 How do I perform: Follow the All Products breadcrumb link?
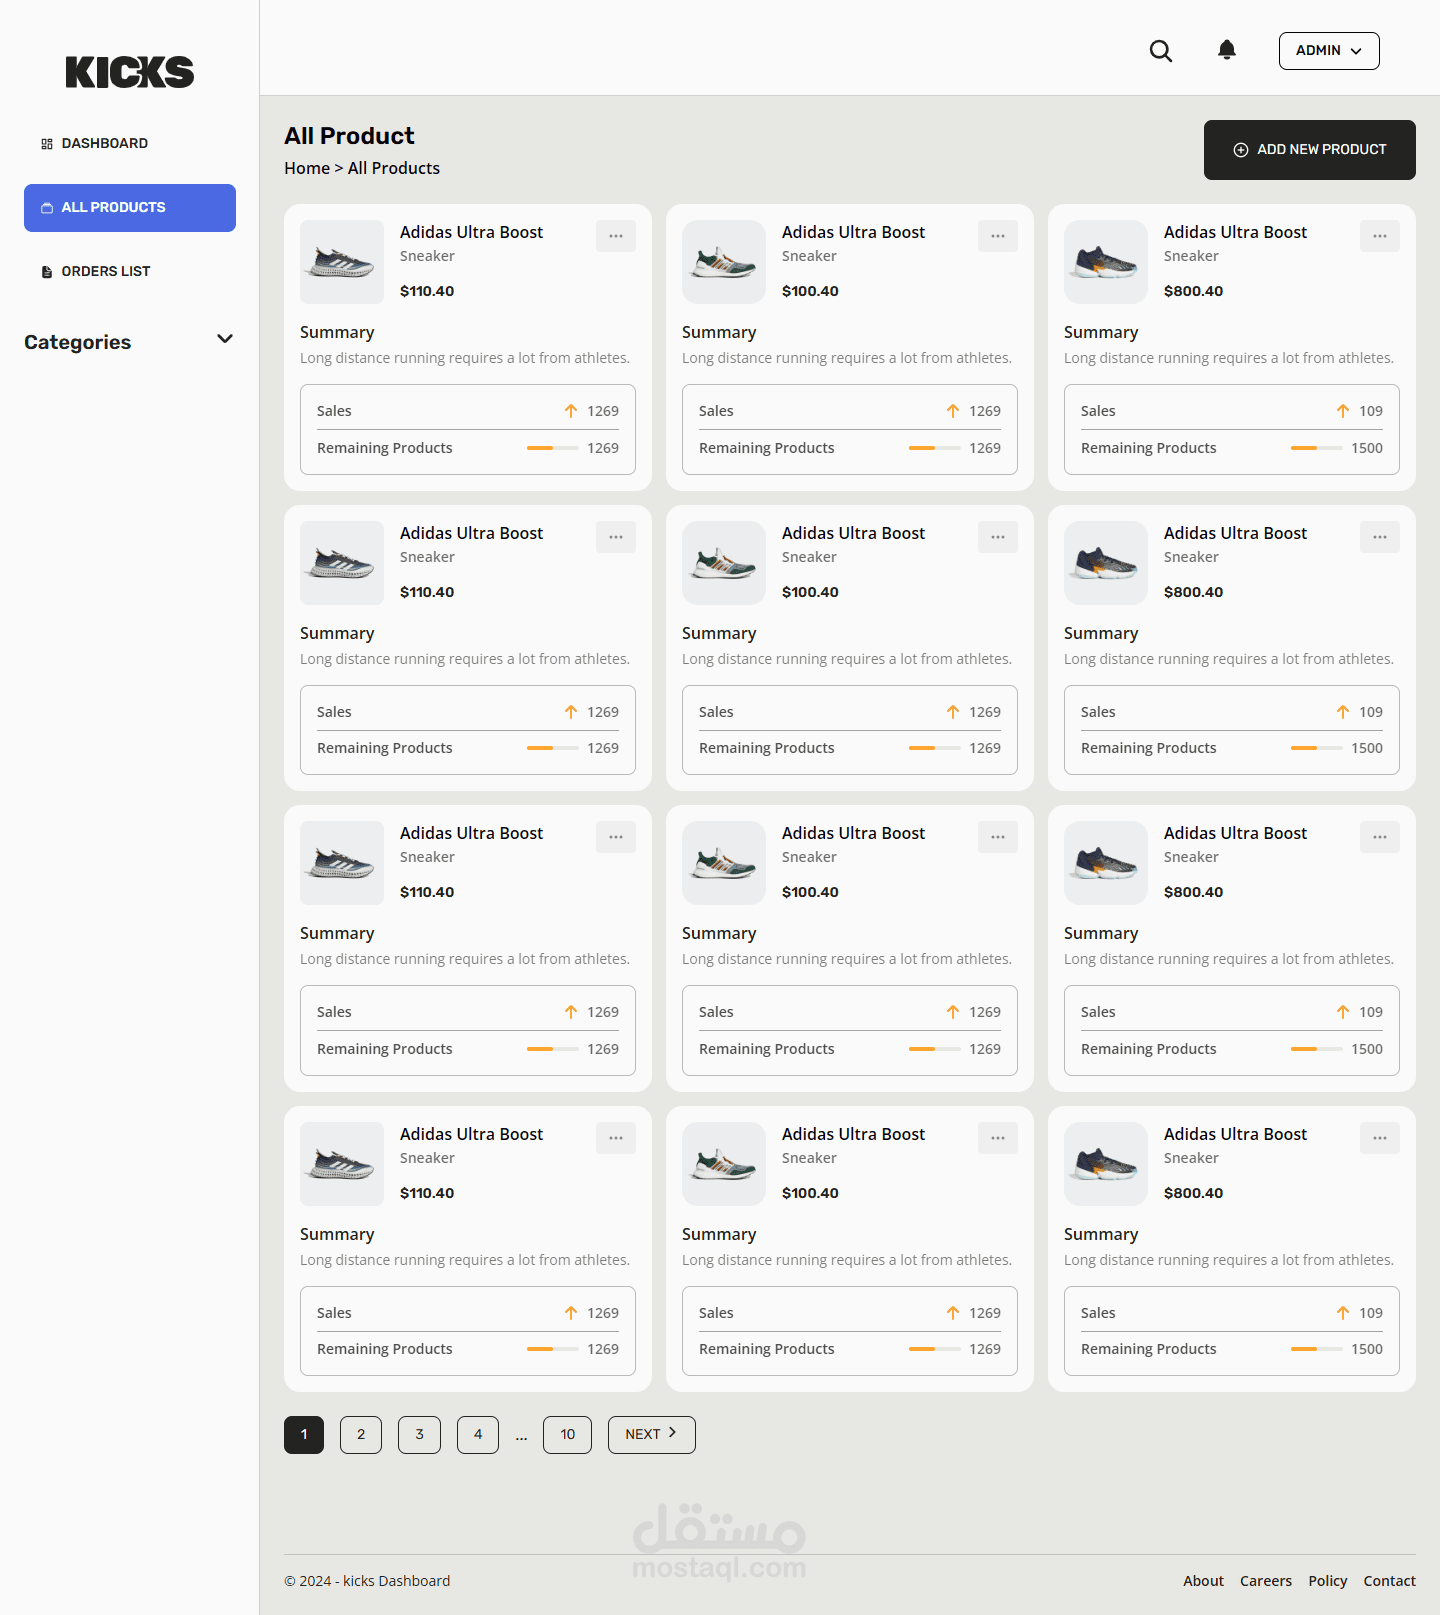[394, 168]
